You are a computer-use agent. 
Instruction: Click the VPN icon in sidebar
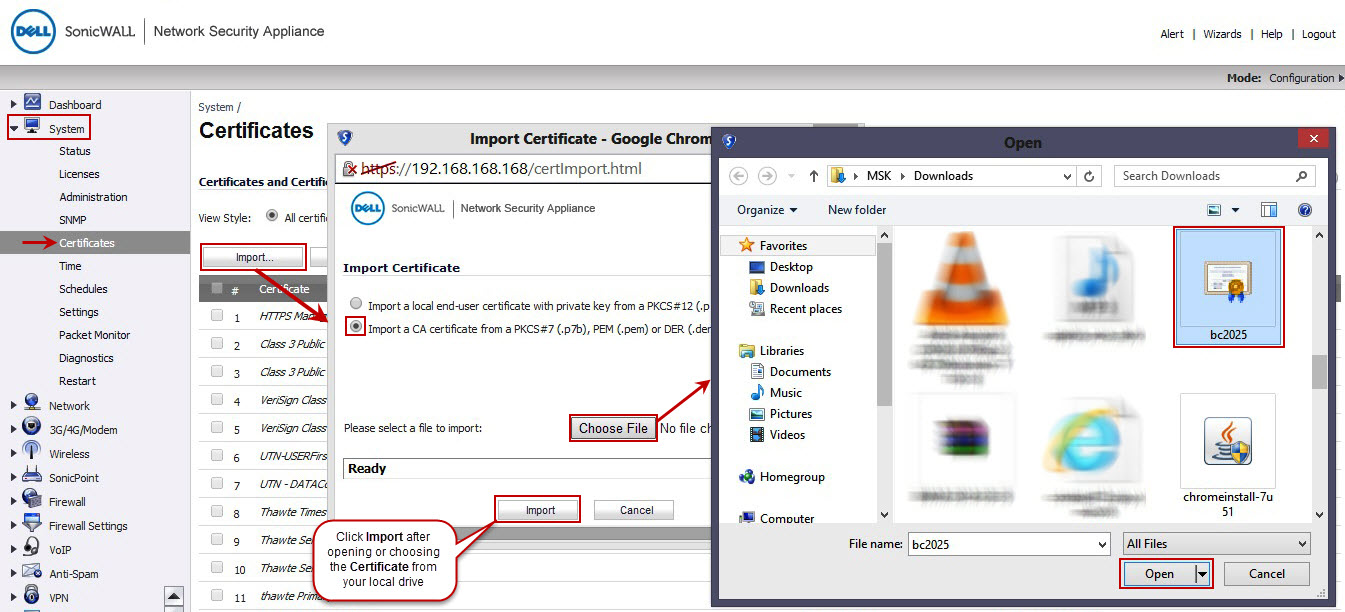tap(32, 596)
